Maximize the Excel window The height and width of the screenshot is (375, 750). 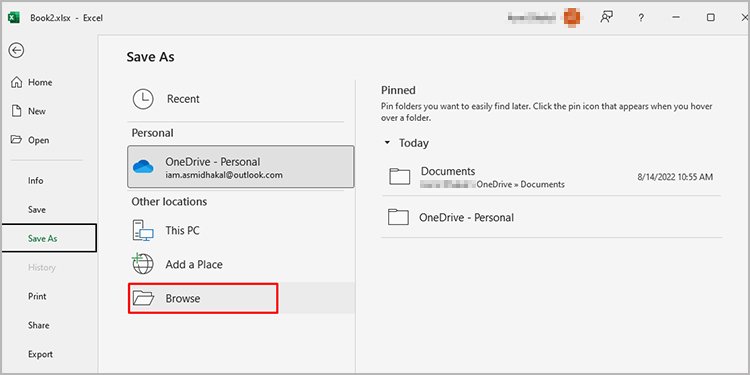pyautogui.click(x=711, y=18)
